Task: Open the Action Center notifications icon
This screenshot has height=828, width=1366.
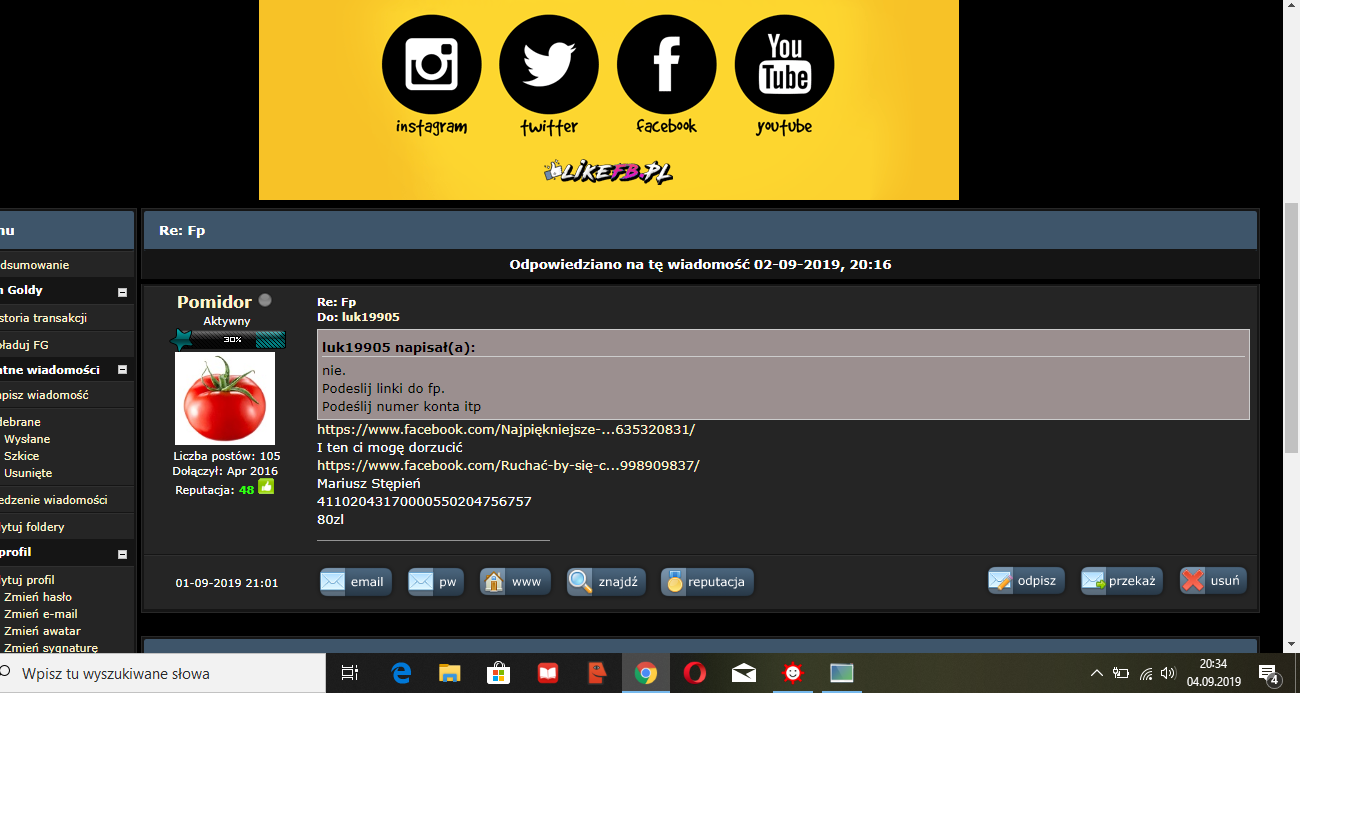Action: point(1269,674)
